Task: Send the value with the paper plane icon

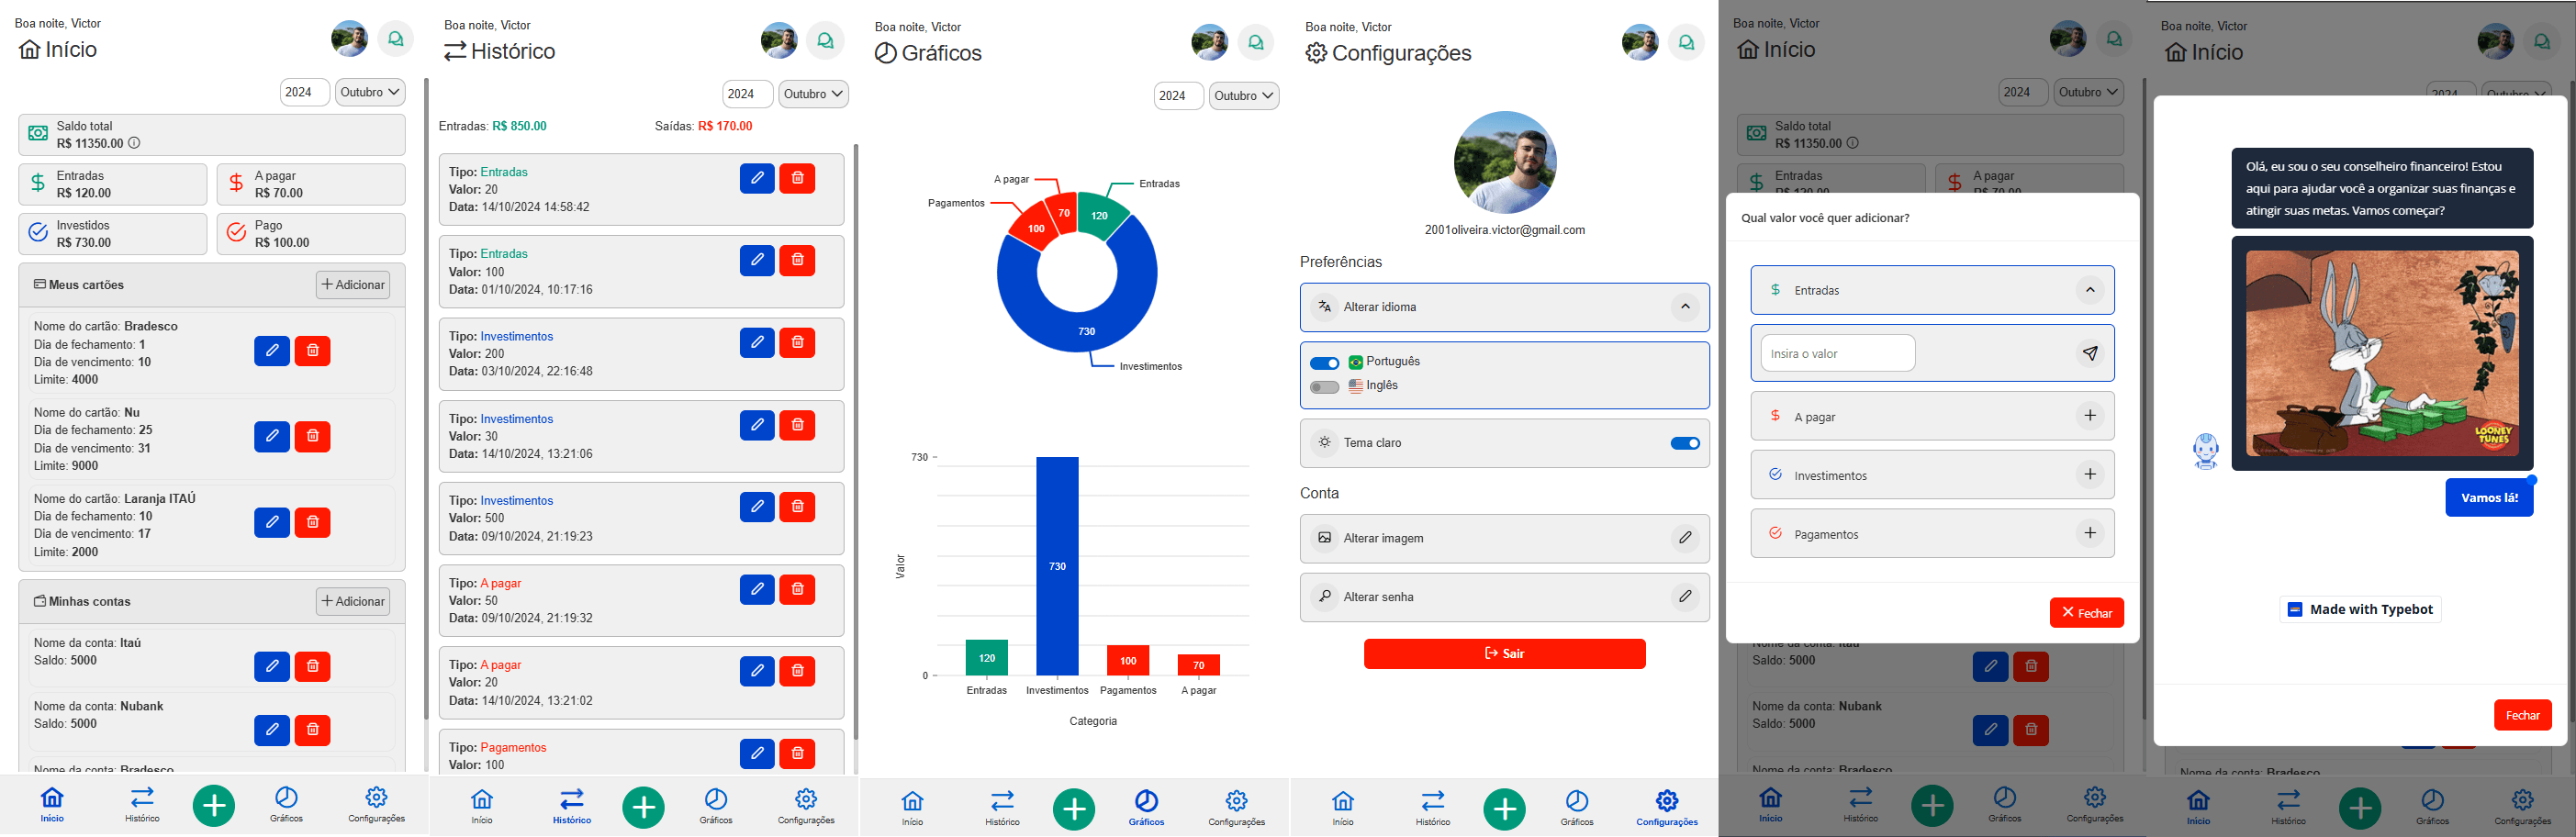Action: pyautogui.click(x=2090, y=353)
